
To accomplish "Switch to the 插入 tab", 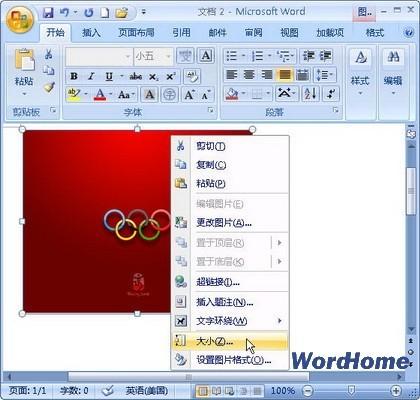I will (91, 33).
